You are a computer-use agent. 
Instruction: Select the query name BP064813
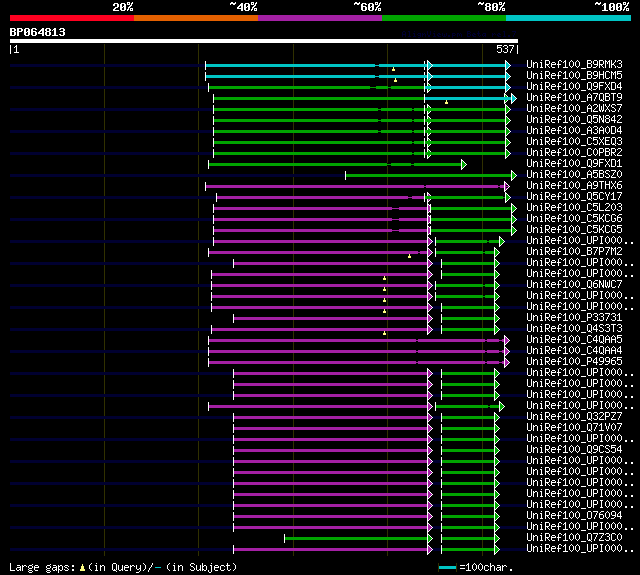[38, 32]
